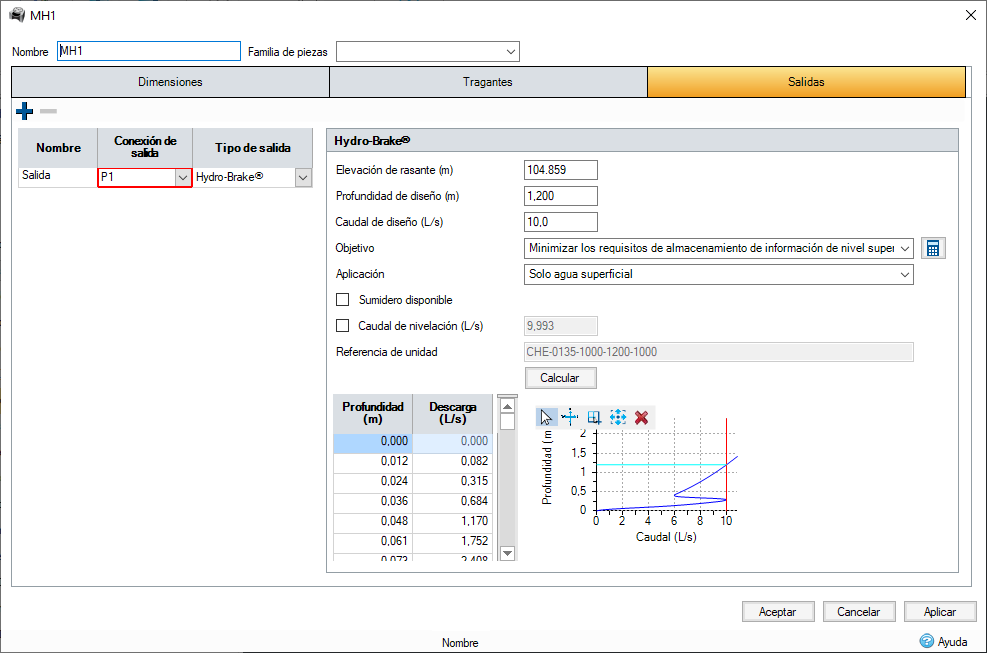Click the Conexión de salida column header
The width and height of the screenshot is (987, 653).
145,148
